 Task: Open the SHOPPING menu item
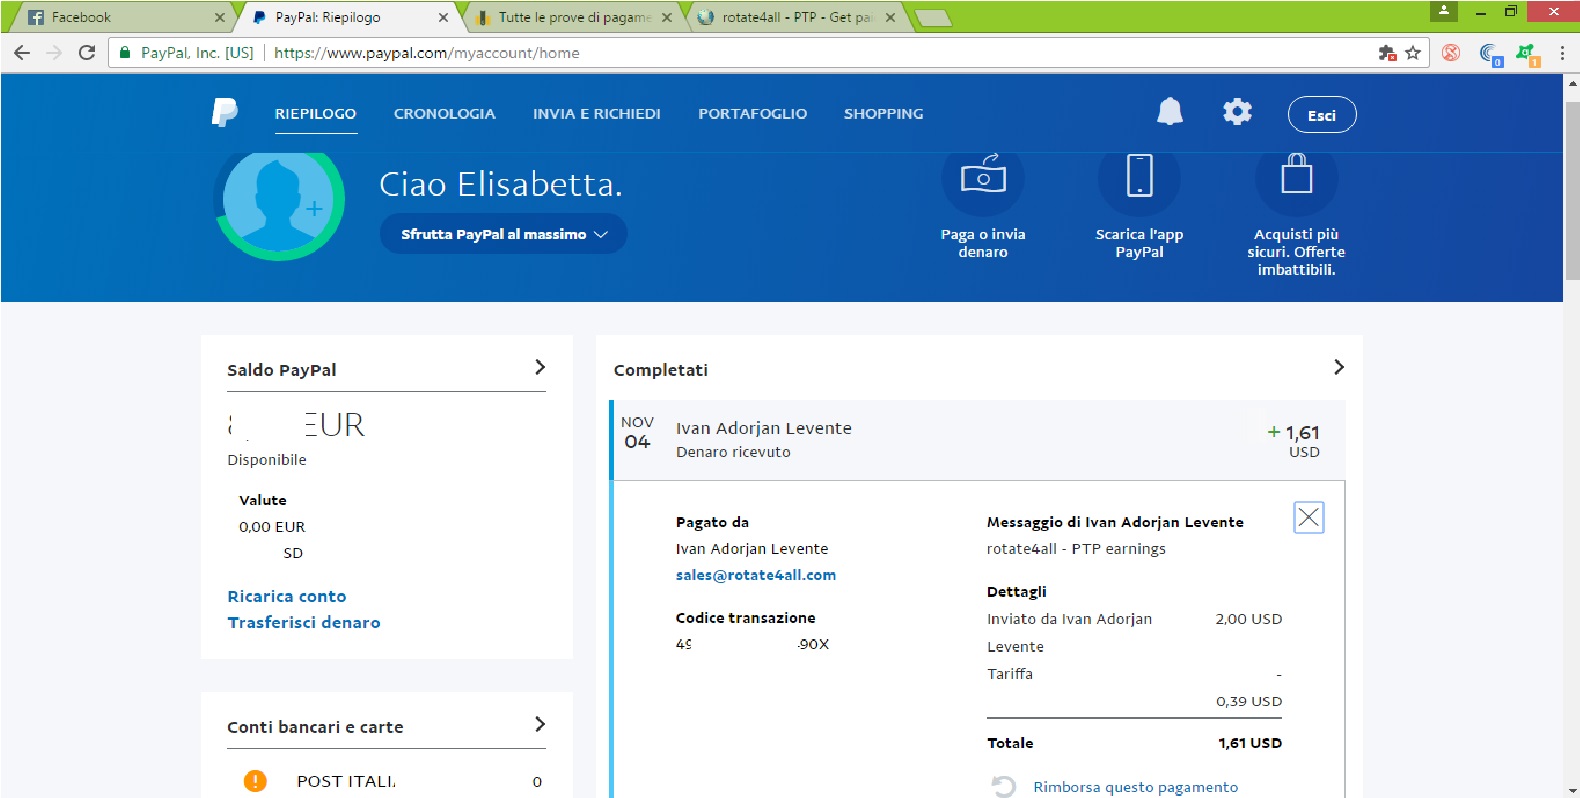[884, 114]
